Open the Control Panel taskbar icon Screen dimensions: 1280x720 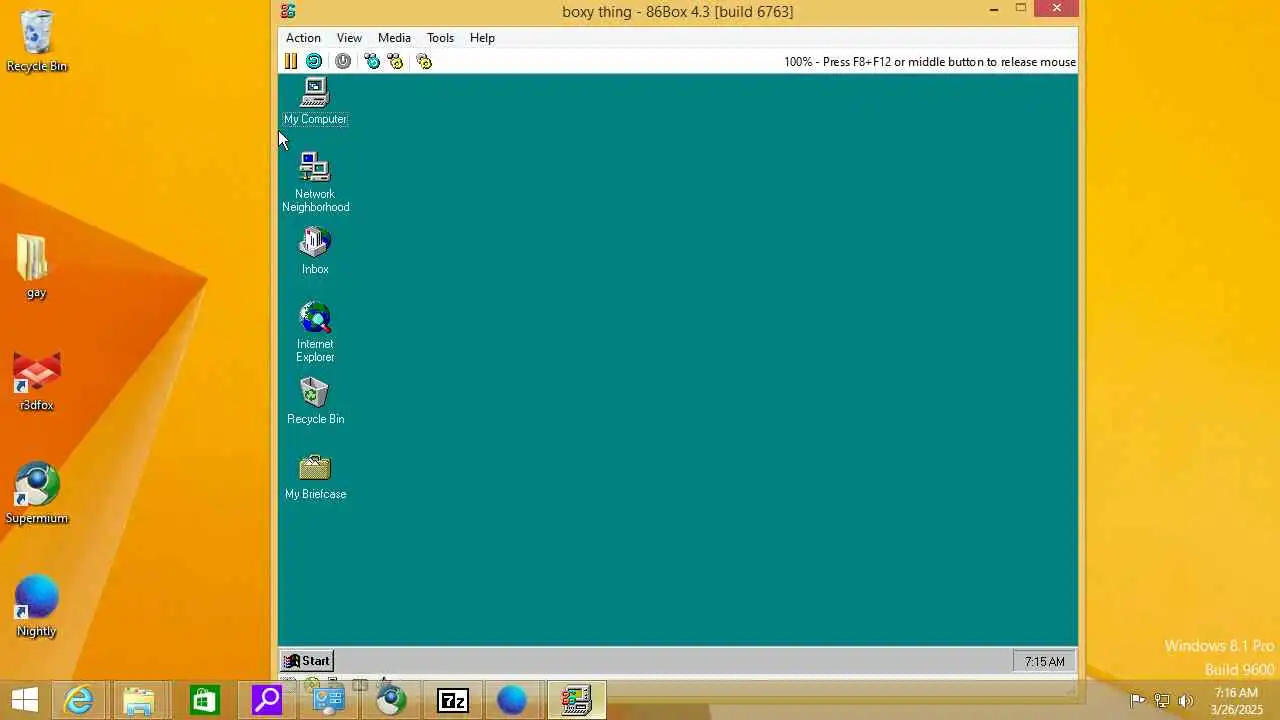(328, 700)
